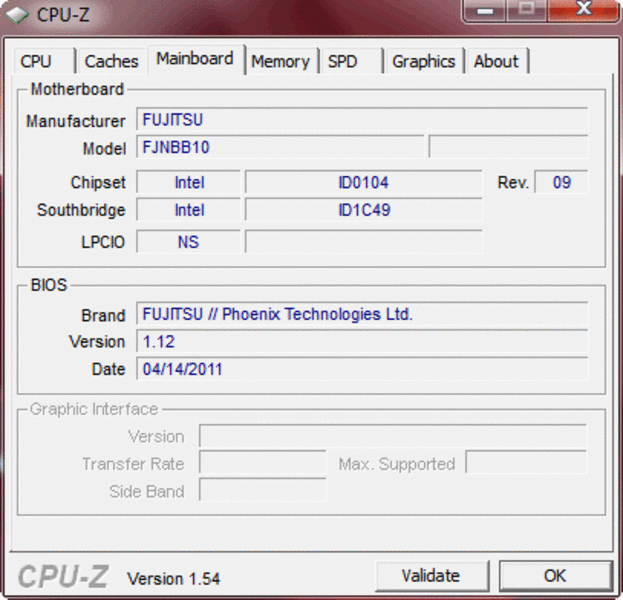
Task: Click the Manufacturer field showing FUJITSU
Action: pyautogui.click(x=362, y=119)
